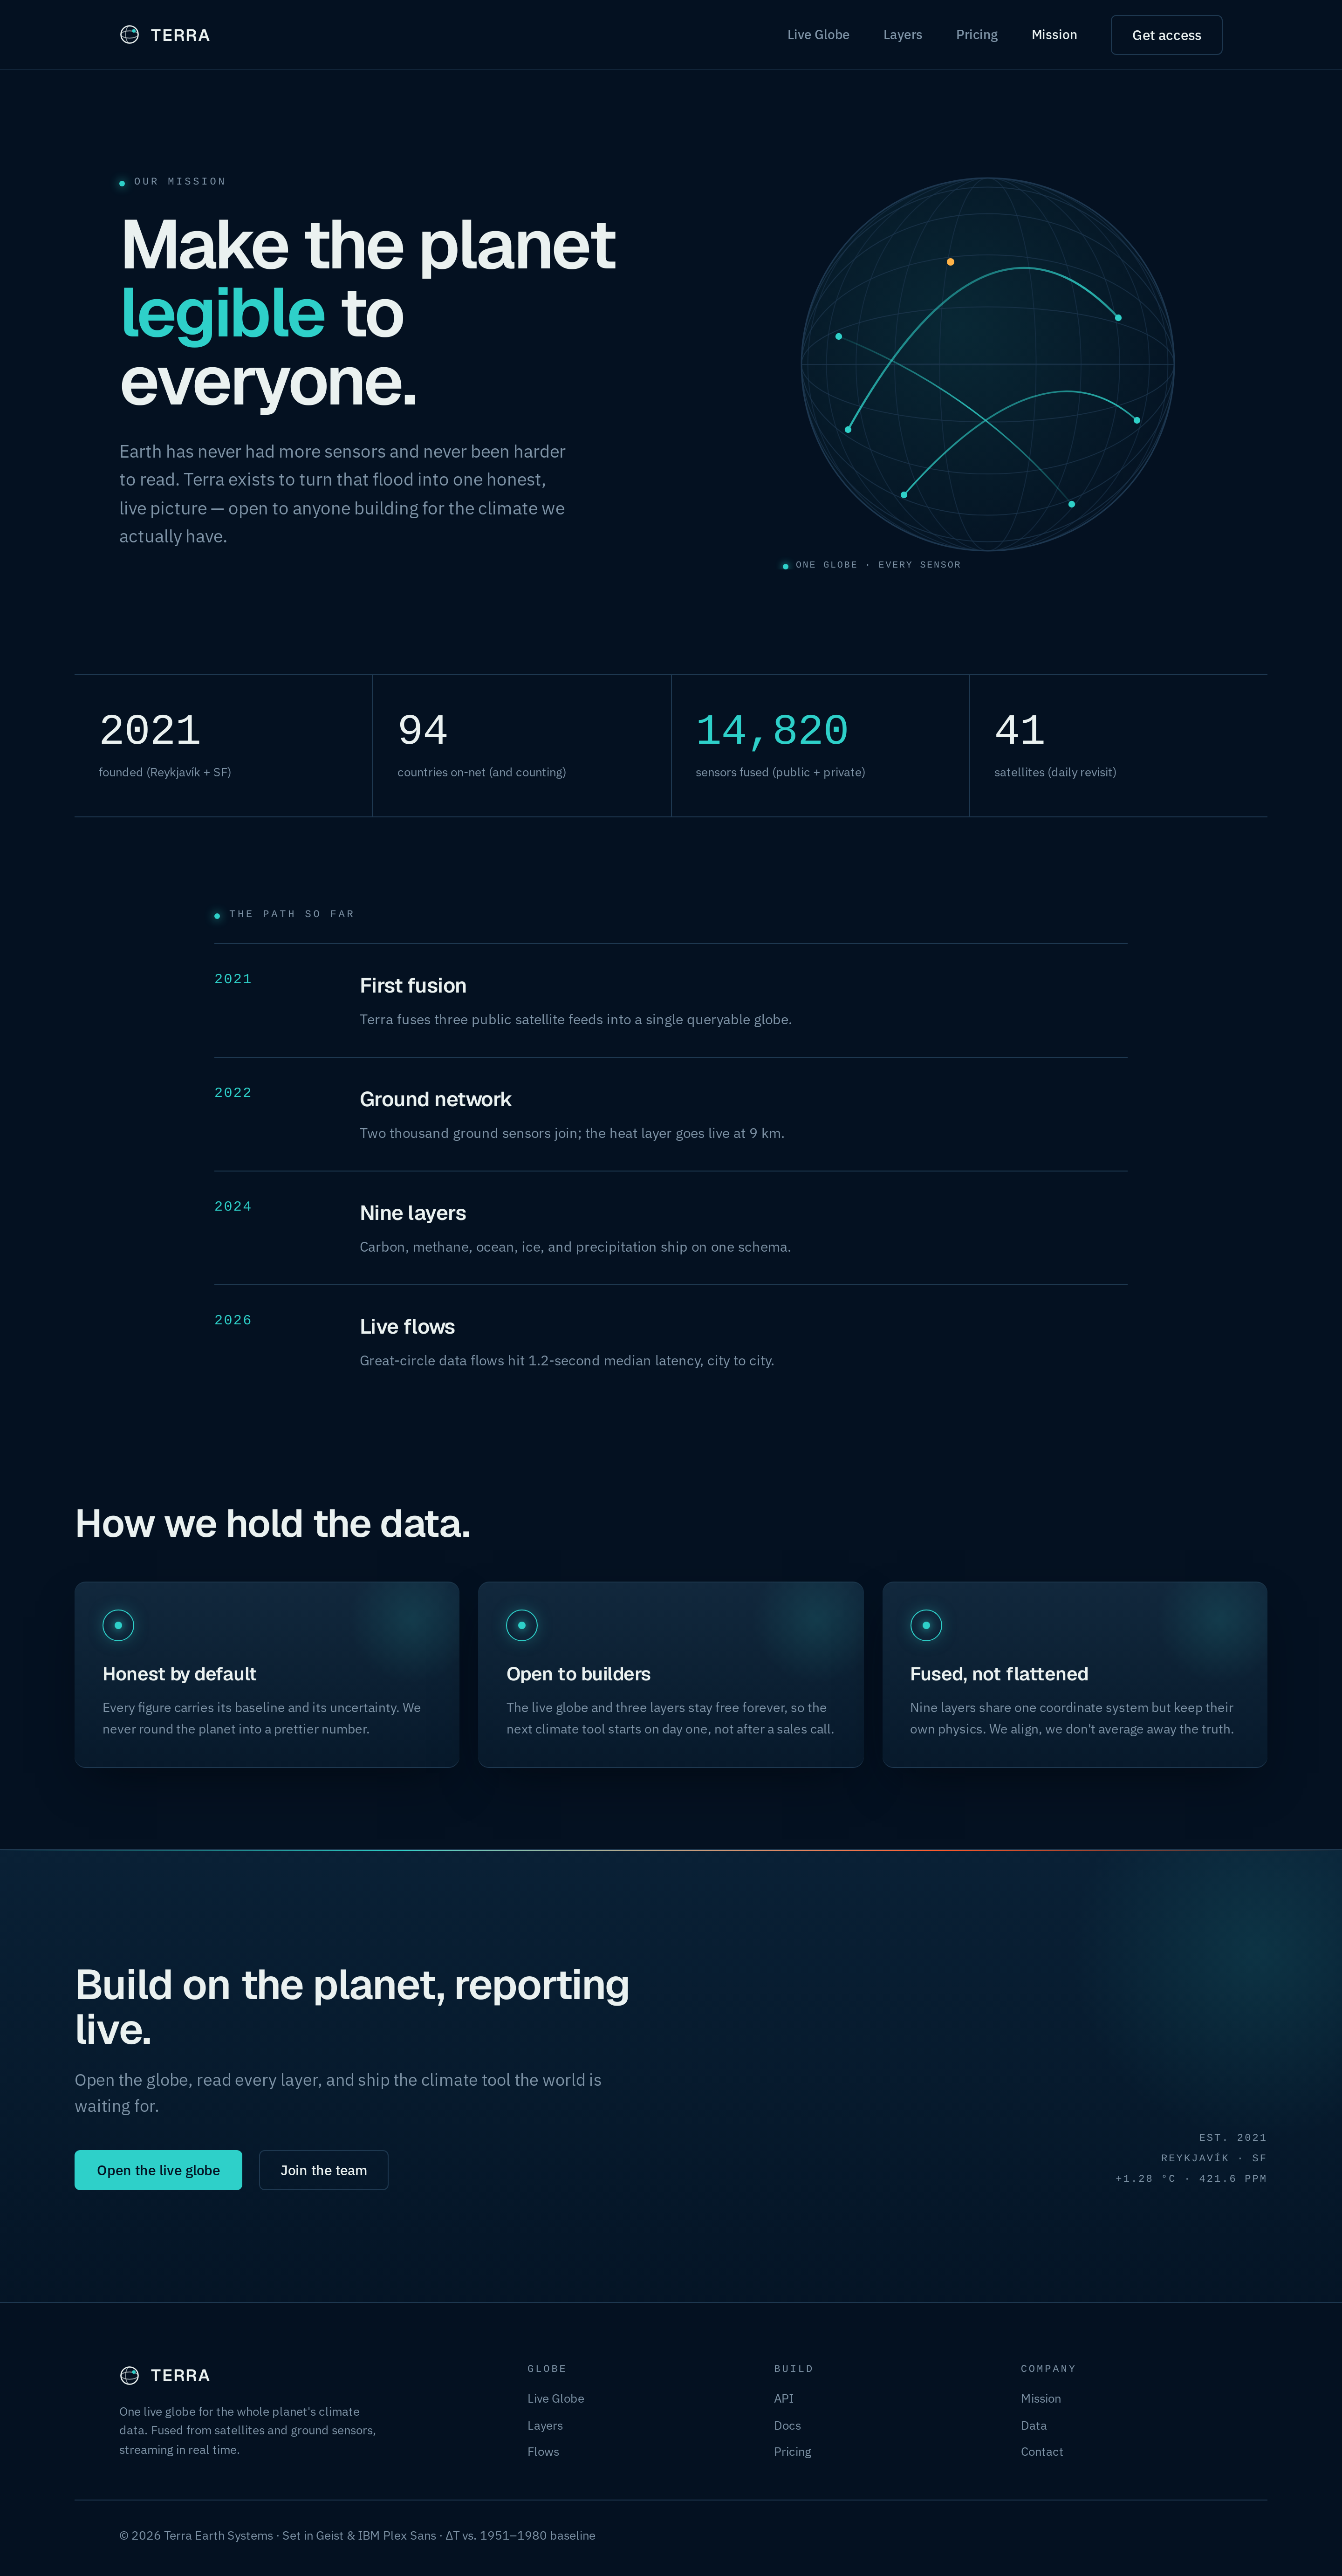The image size is (1342, 2576).
Task: Click the First fusion timeline heading
Action: point(413,985)
